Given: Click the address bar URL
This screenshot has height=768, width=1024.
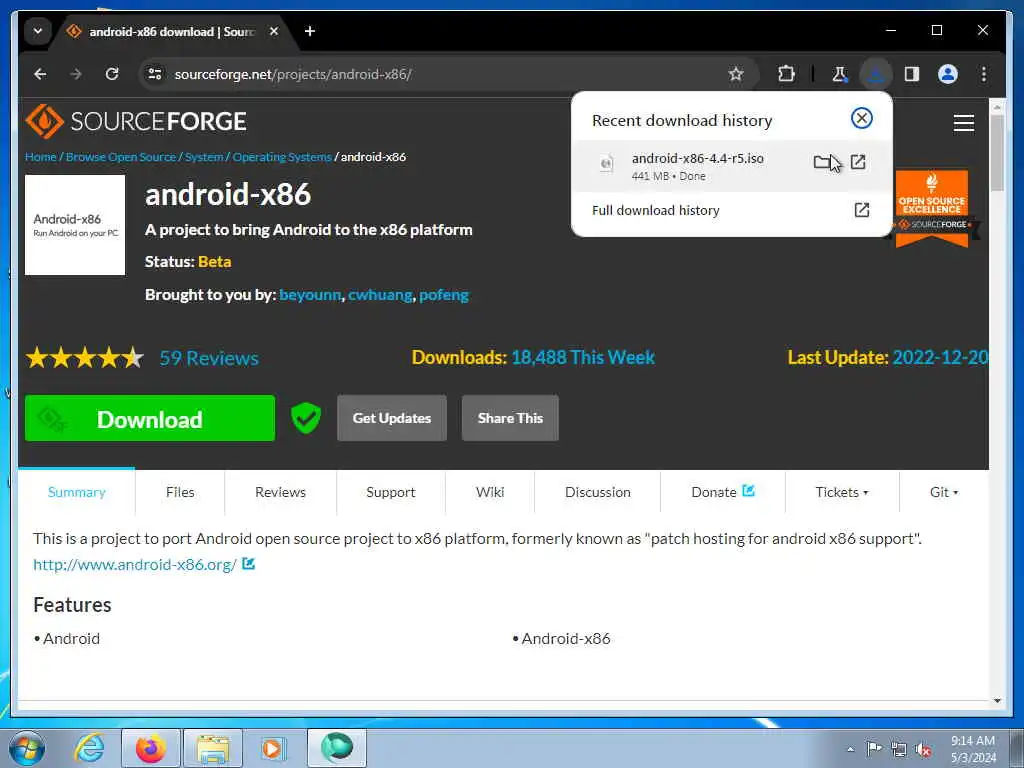Looking at the screenshot, I should point(293,74).
